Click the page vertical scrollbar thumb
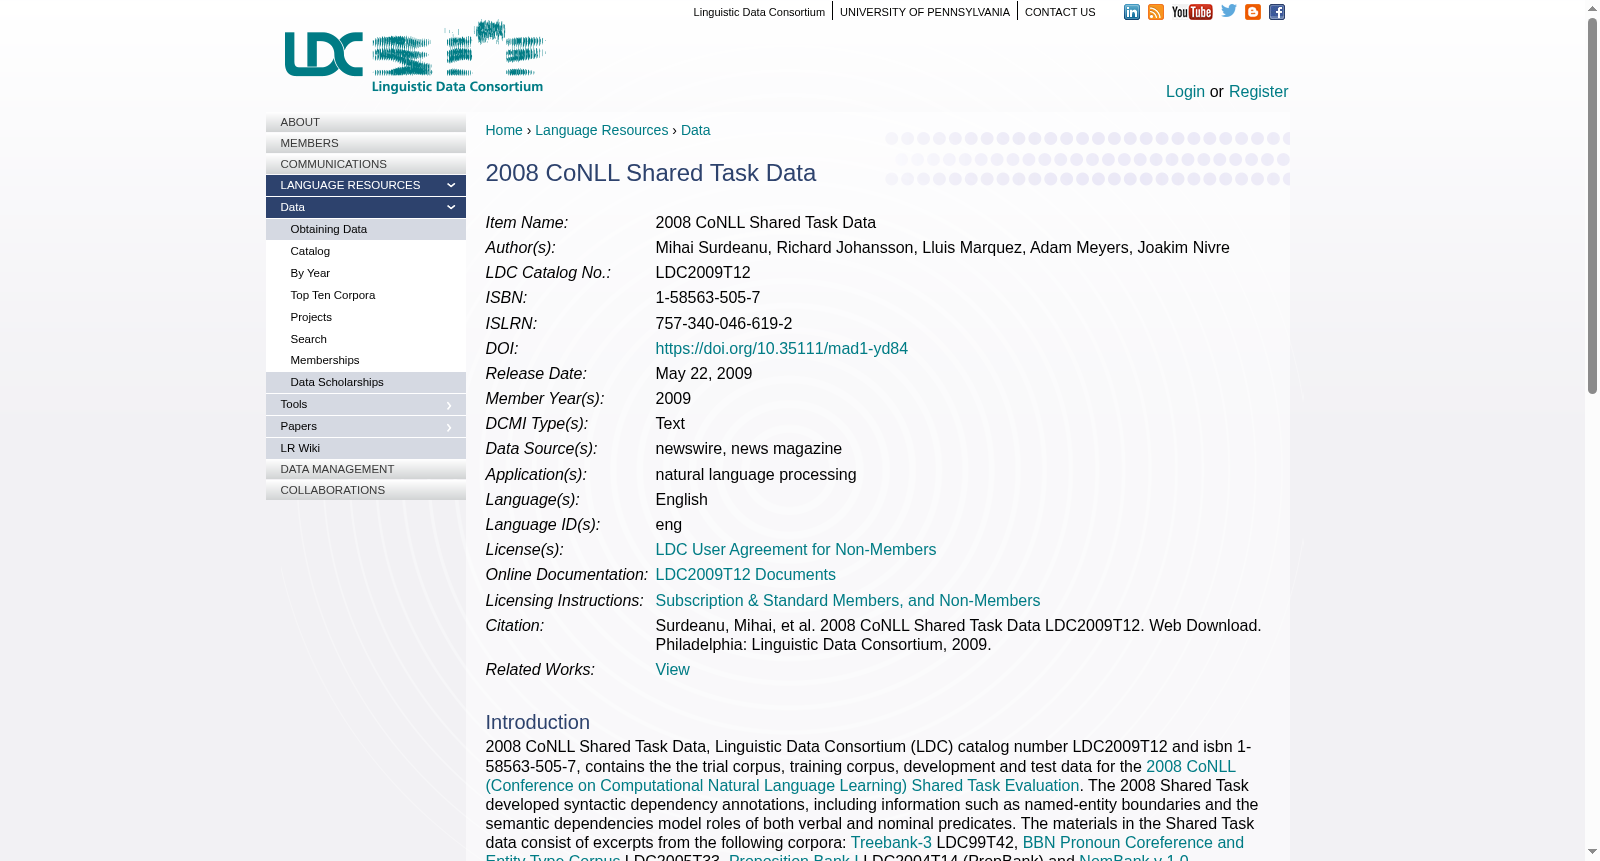 pyautogui.click(x=1592, y=205)
